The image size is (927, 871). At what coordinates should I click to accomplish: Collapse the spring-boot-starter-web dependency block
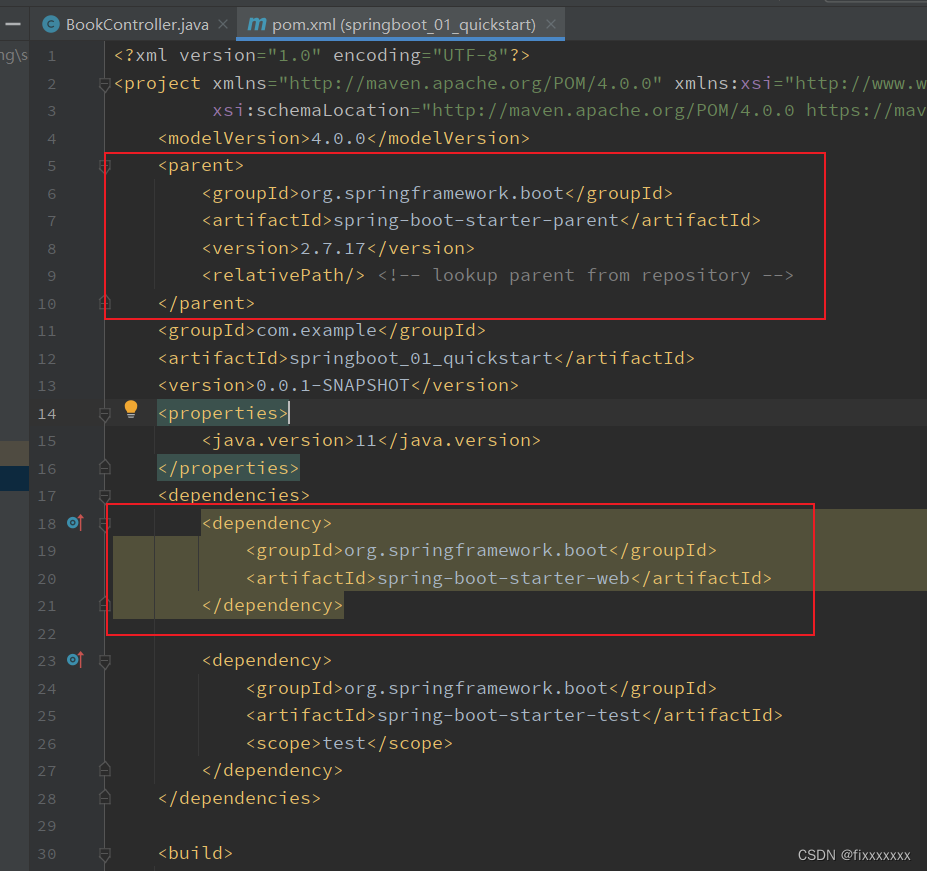(104, 522)
